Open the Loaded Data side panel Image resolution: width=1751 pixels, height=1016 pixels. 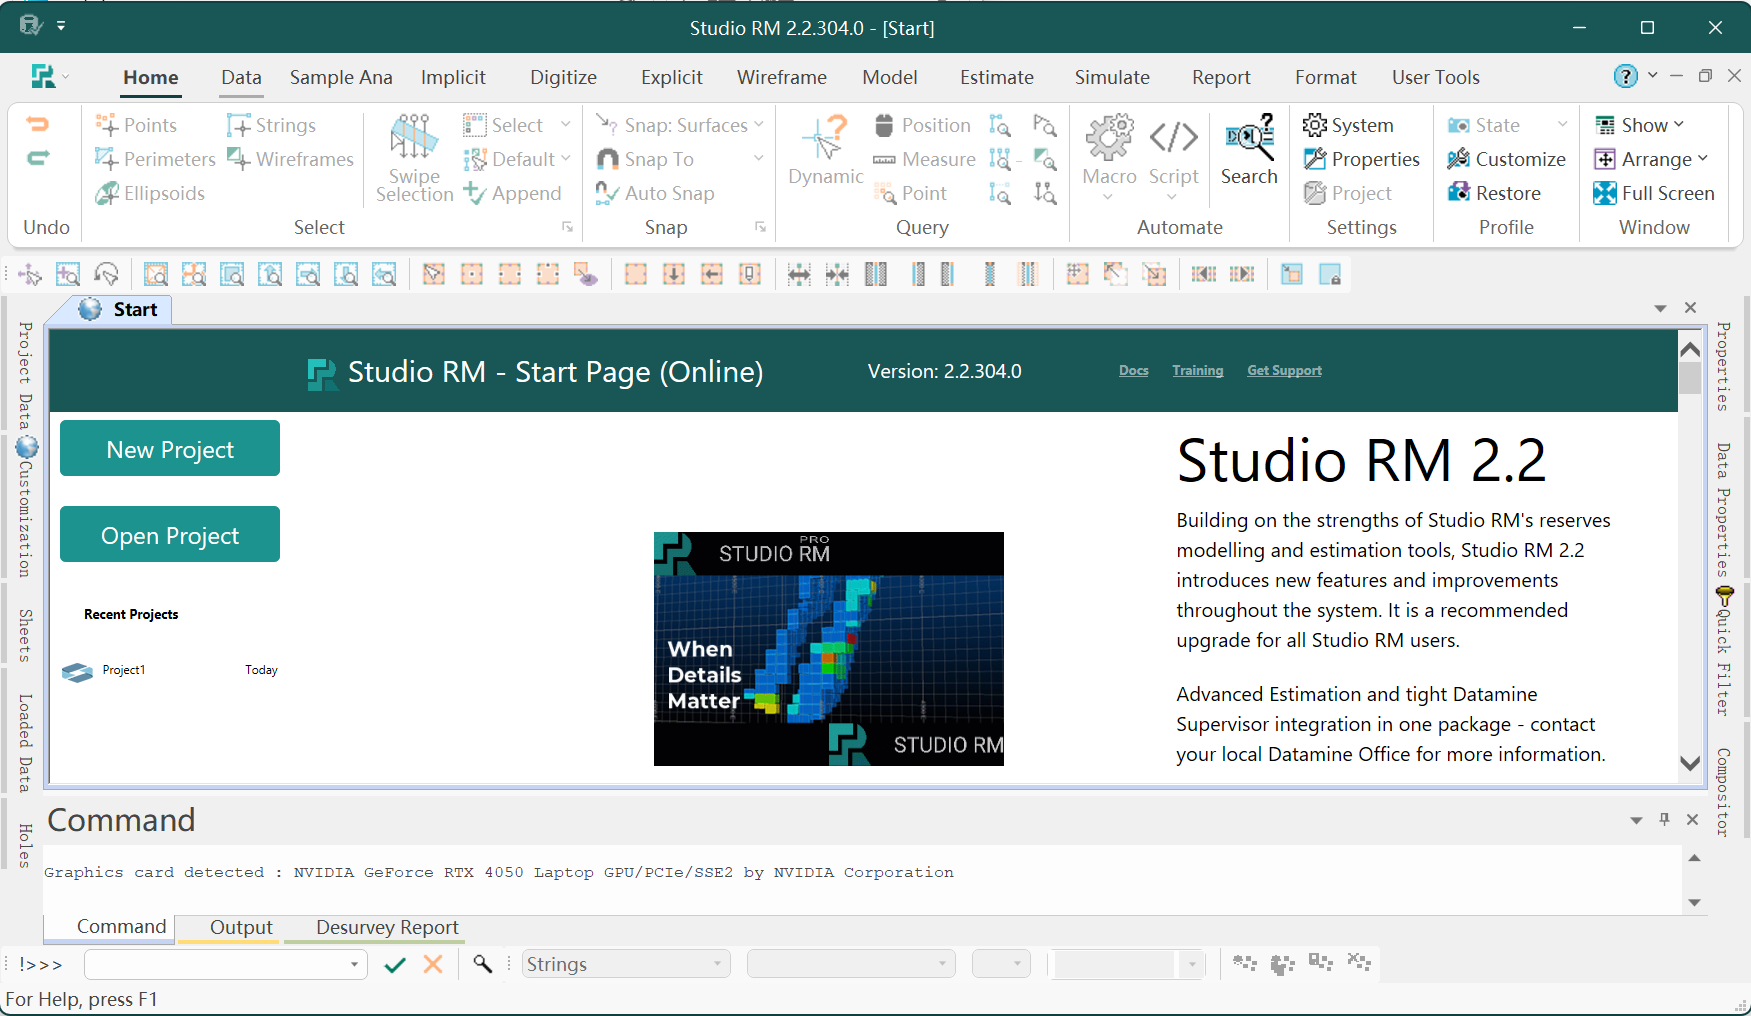[x=25, y=742]
